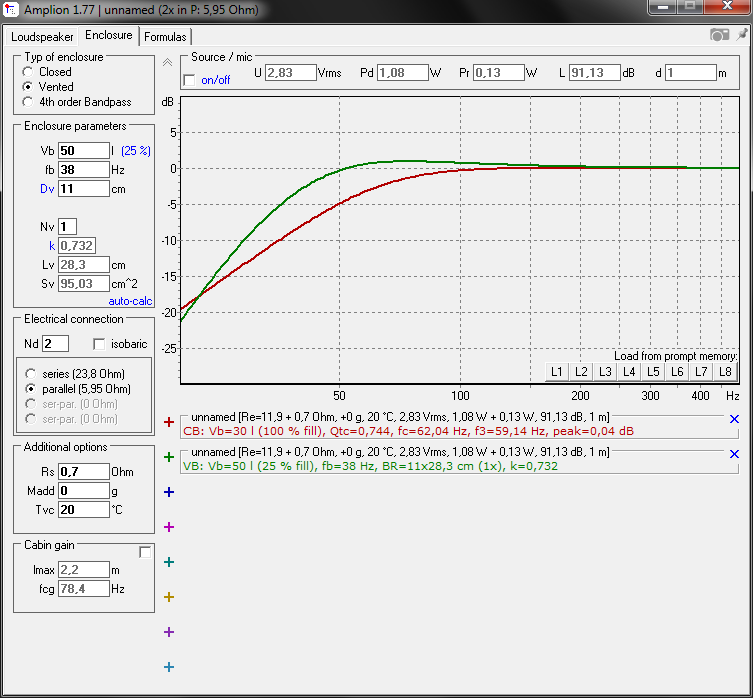Load prompt memory L5

(653, 372)
